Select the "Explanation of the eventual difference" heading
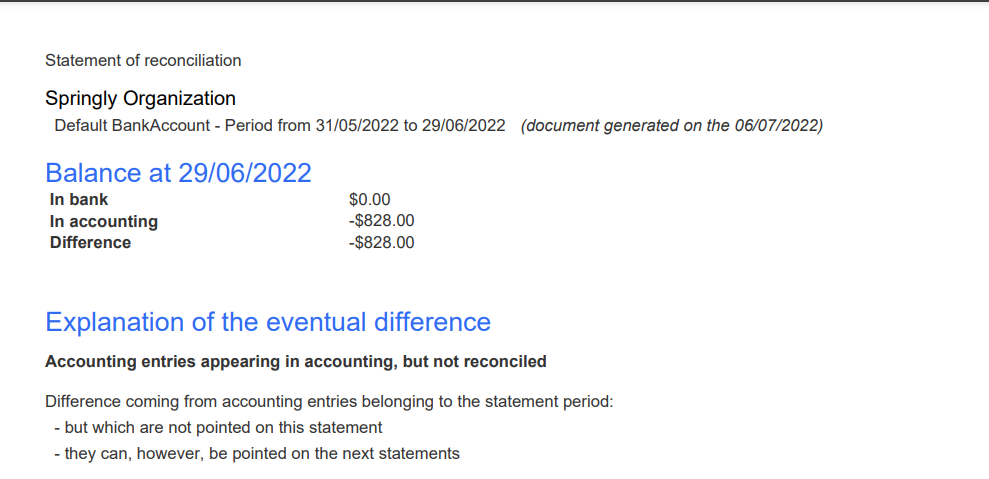Screen dimensions: 989x479 [x=268, y=322]
